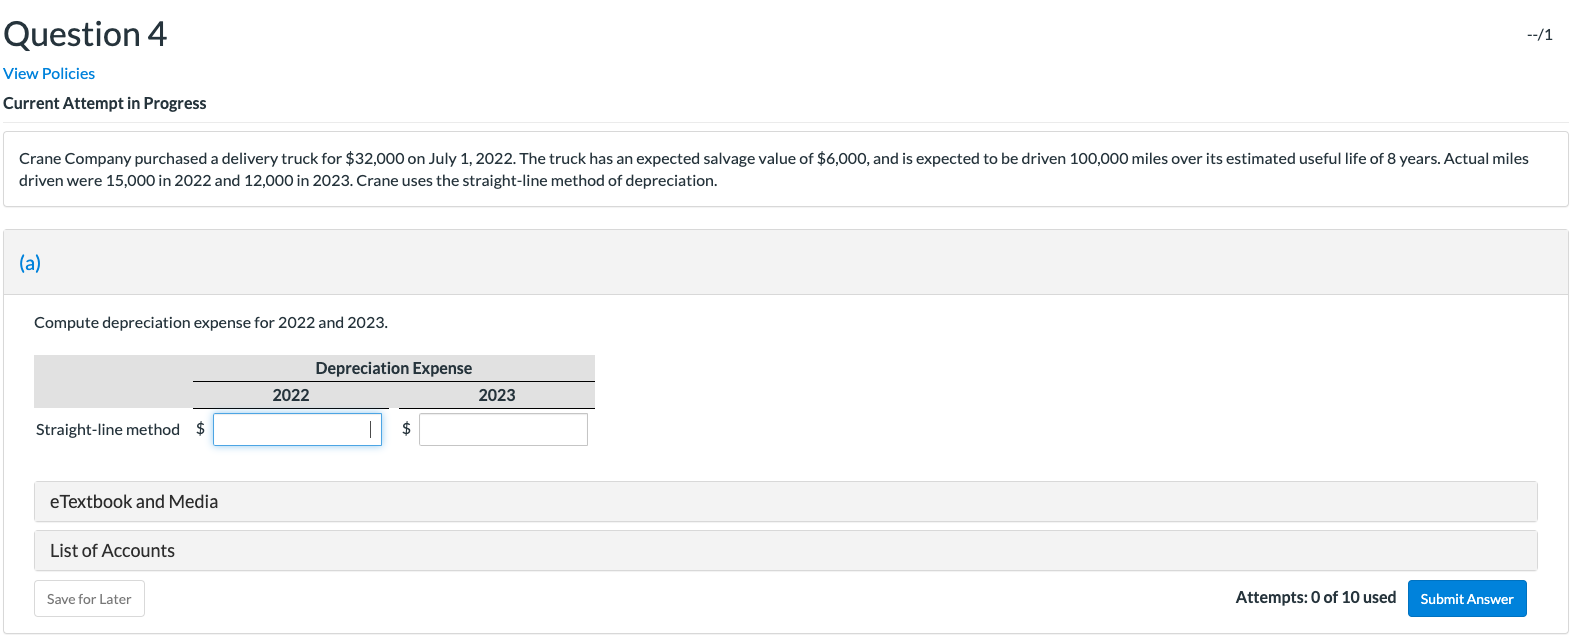Click the 2023 column header
This screenshot has width=1573, height=635.
coord(496,395)
